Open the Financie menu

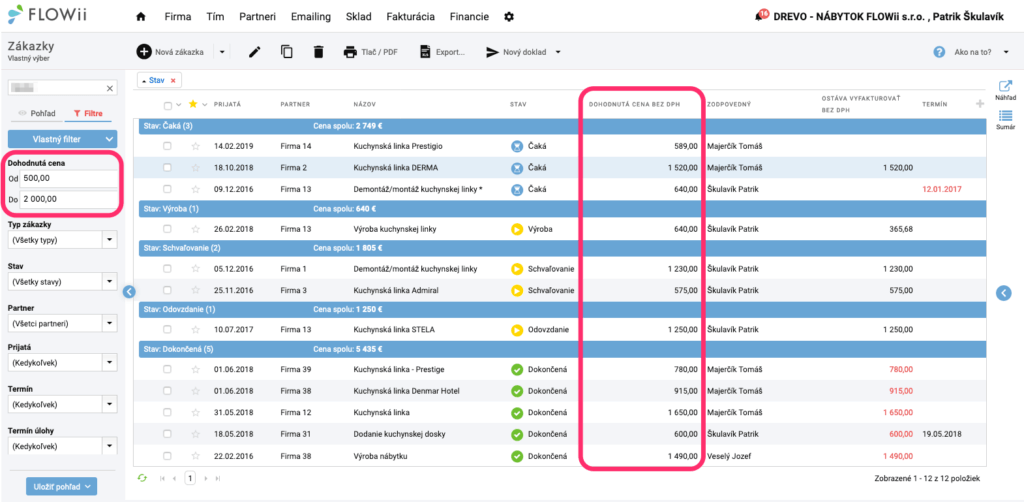(469, 17)
